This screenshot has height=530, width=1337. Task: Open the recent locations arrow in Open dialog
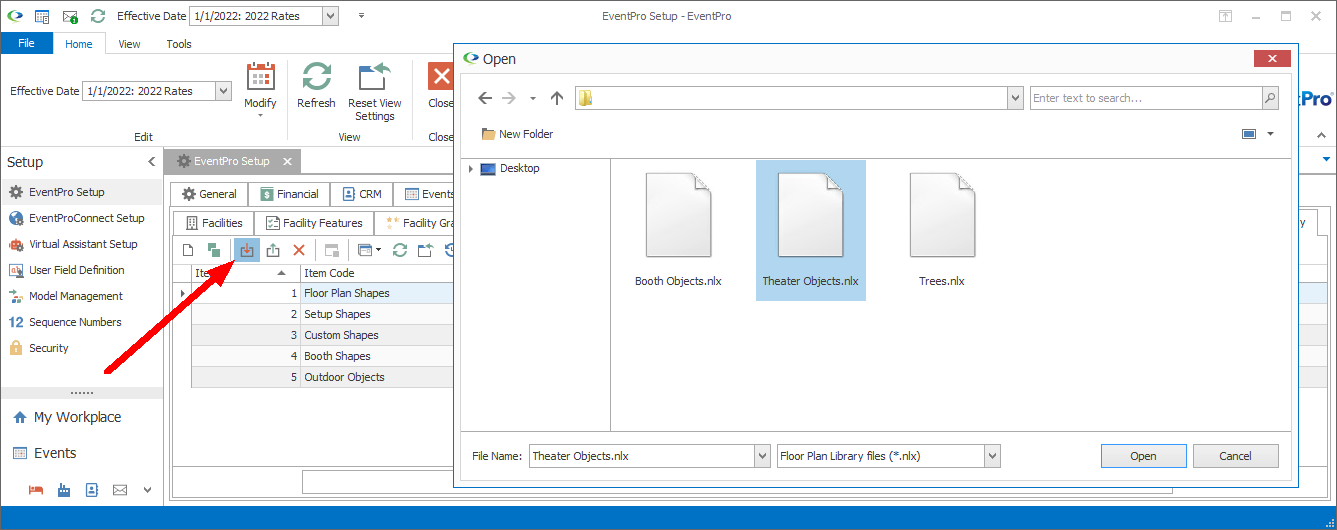point(533,98)
